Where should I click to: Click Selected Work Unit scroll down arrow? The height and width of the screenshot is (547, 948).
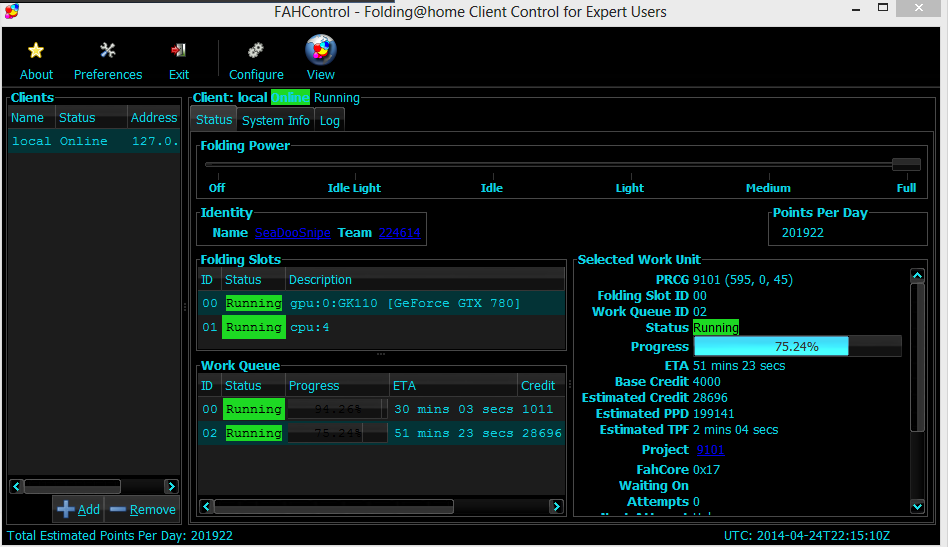[x=917, y=507]
